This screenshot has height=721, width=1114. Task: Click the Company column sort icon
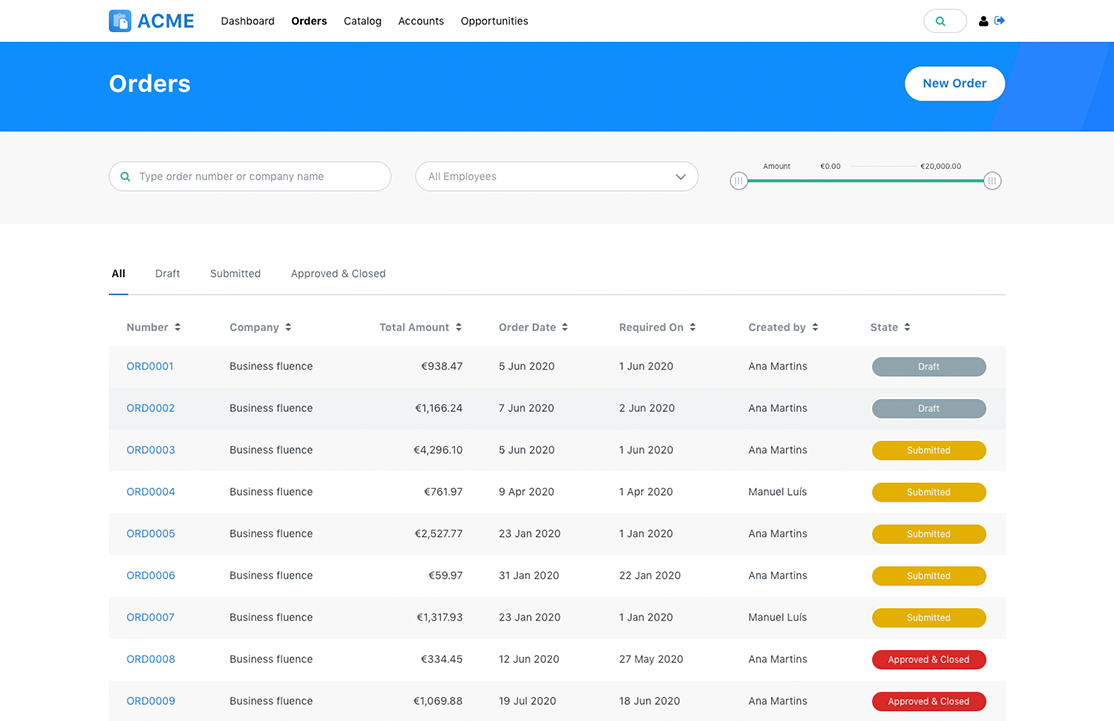[x=287, y=327]
